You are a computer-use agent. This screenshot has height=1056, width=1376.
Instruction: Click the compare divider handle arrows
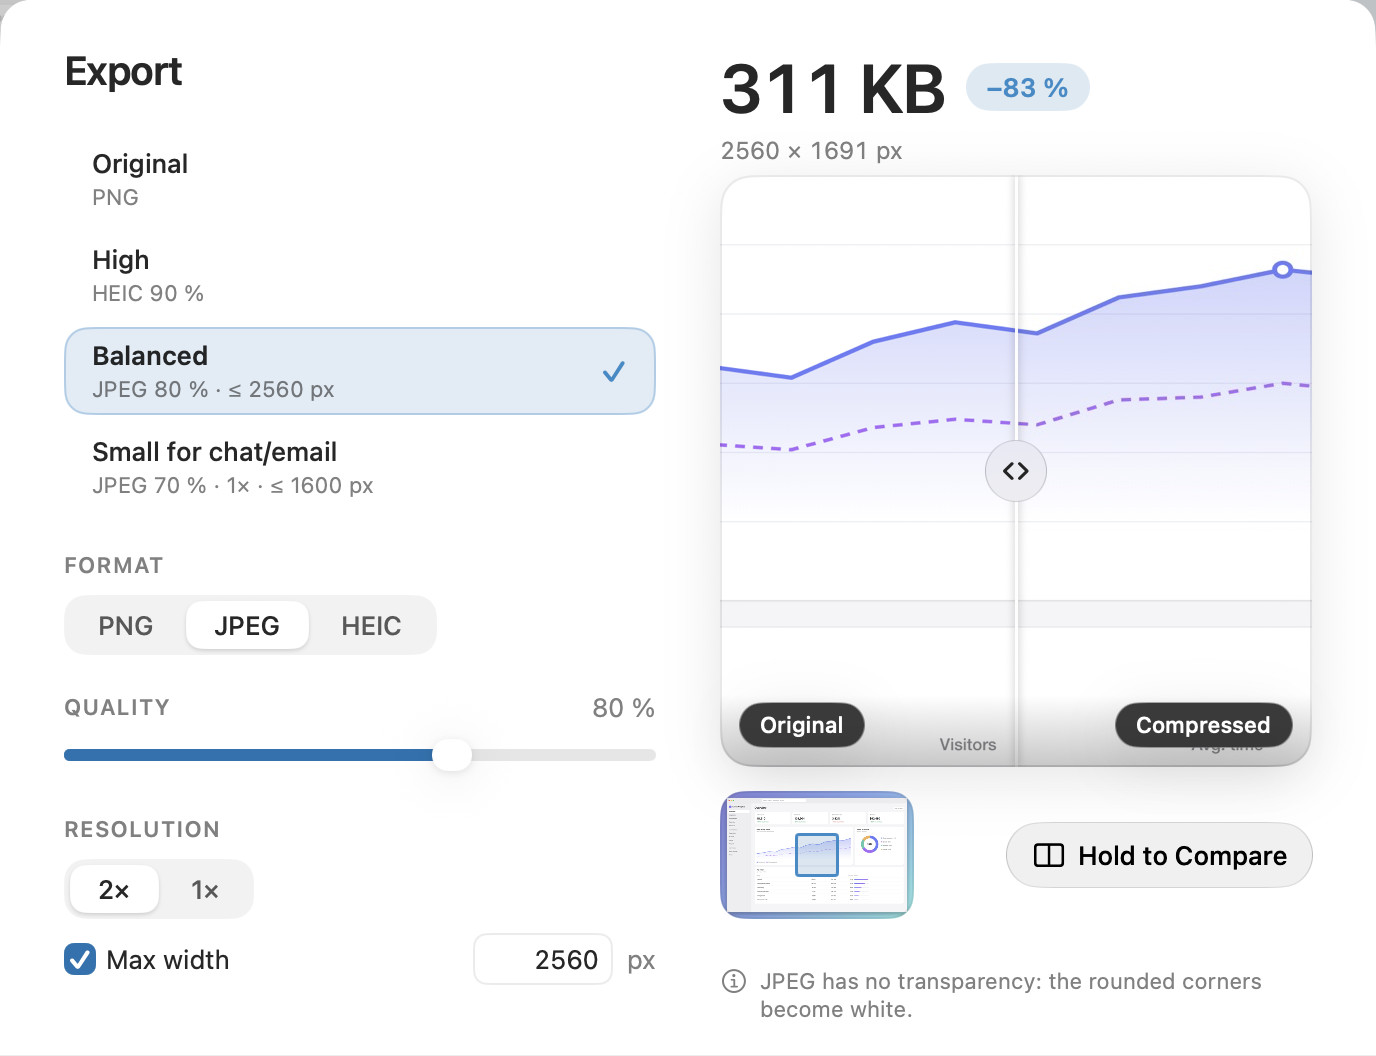pyautogui.click(x=1016, y=471)
